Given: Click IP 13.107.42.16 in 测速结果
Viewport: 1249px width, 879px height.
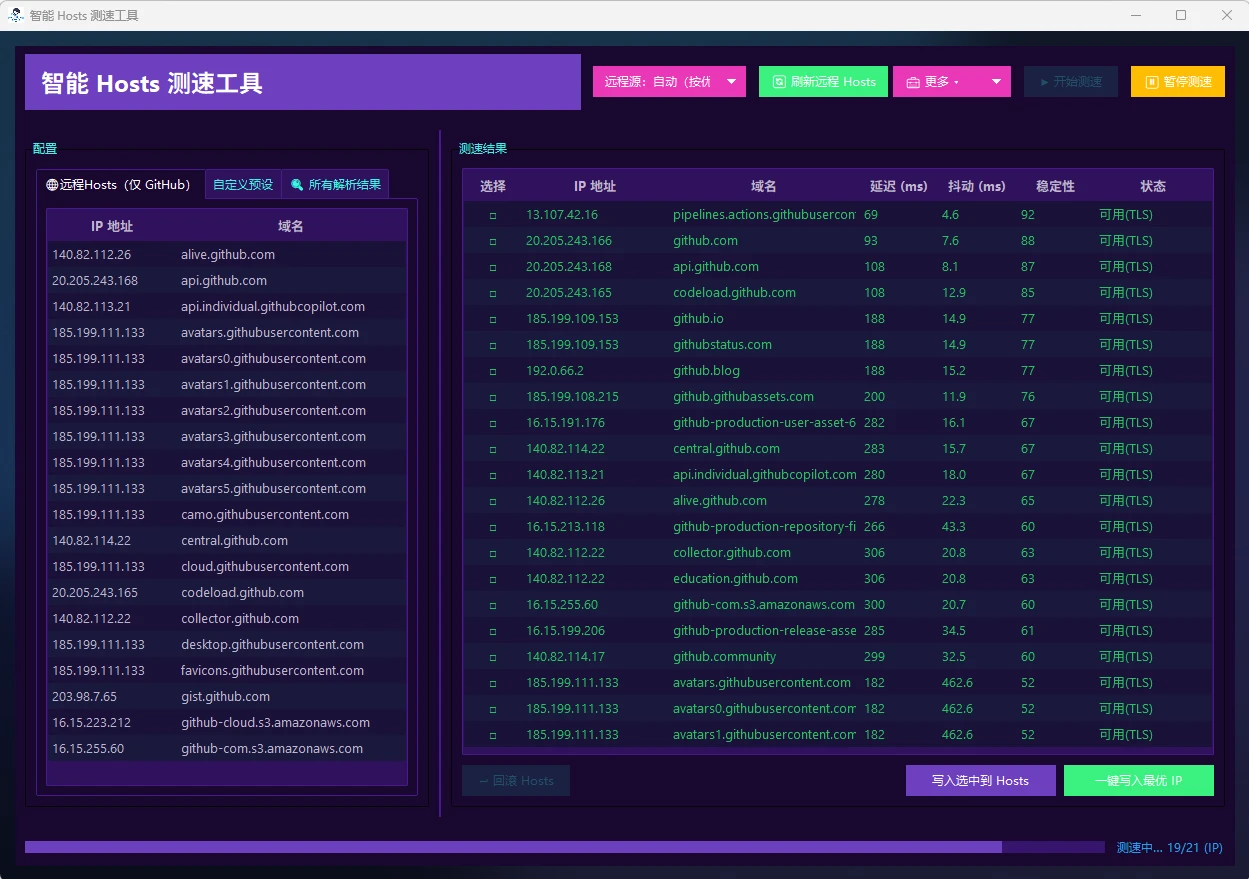Looking at the screenshot, I should coord(562,215).
